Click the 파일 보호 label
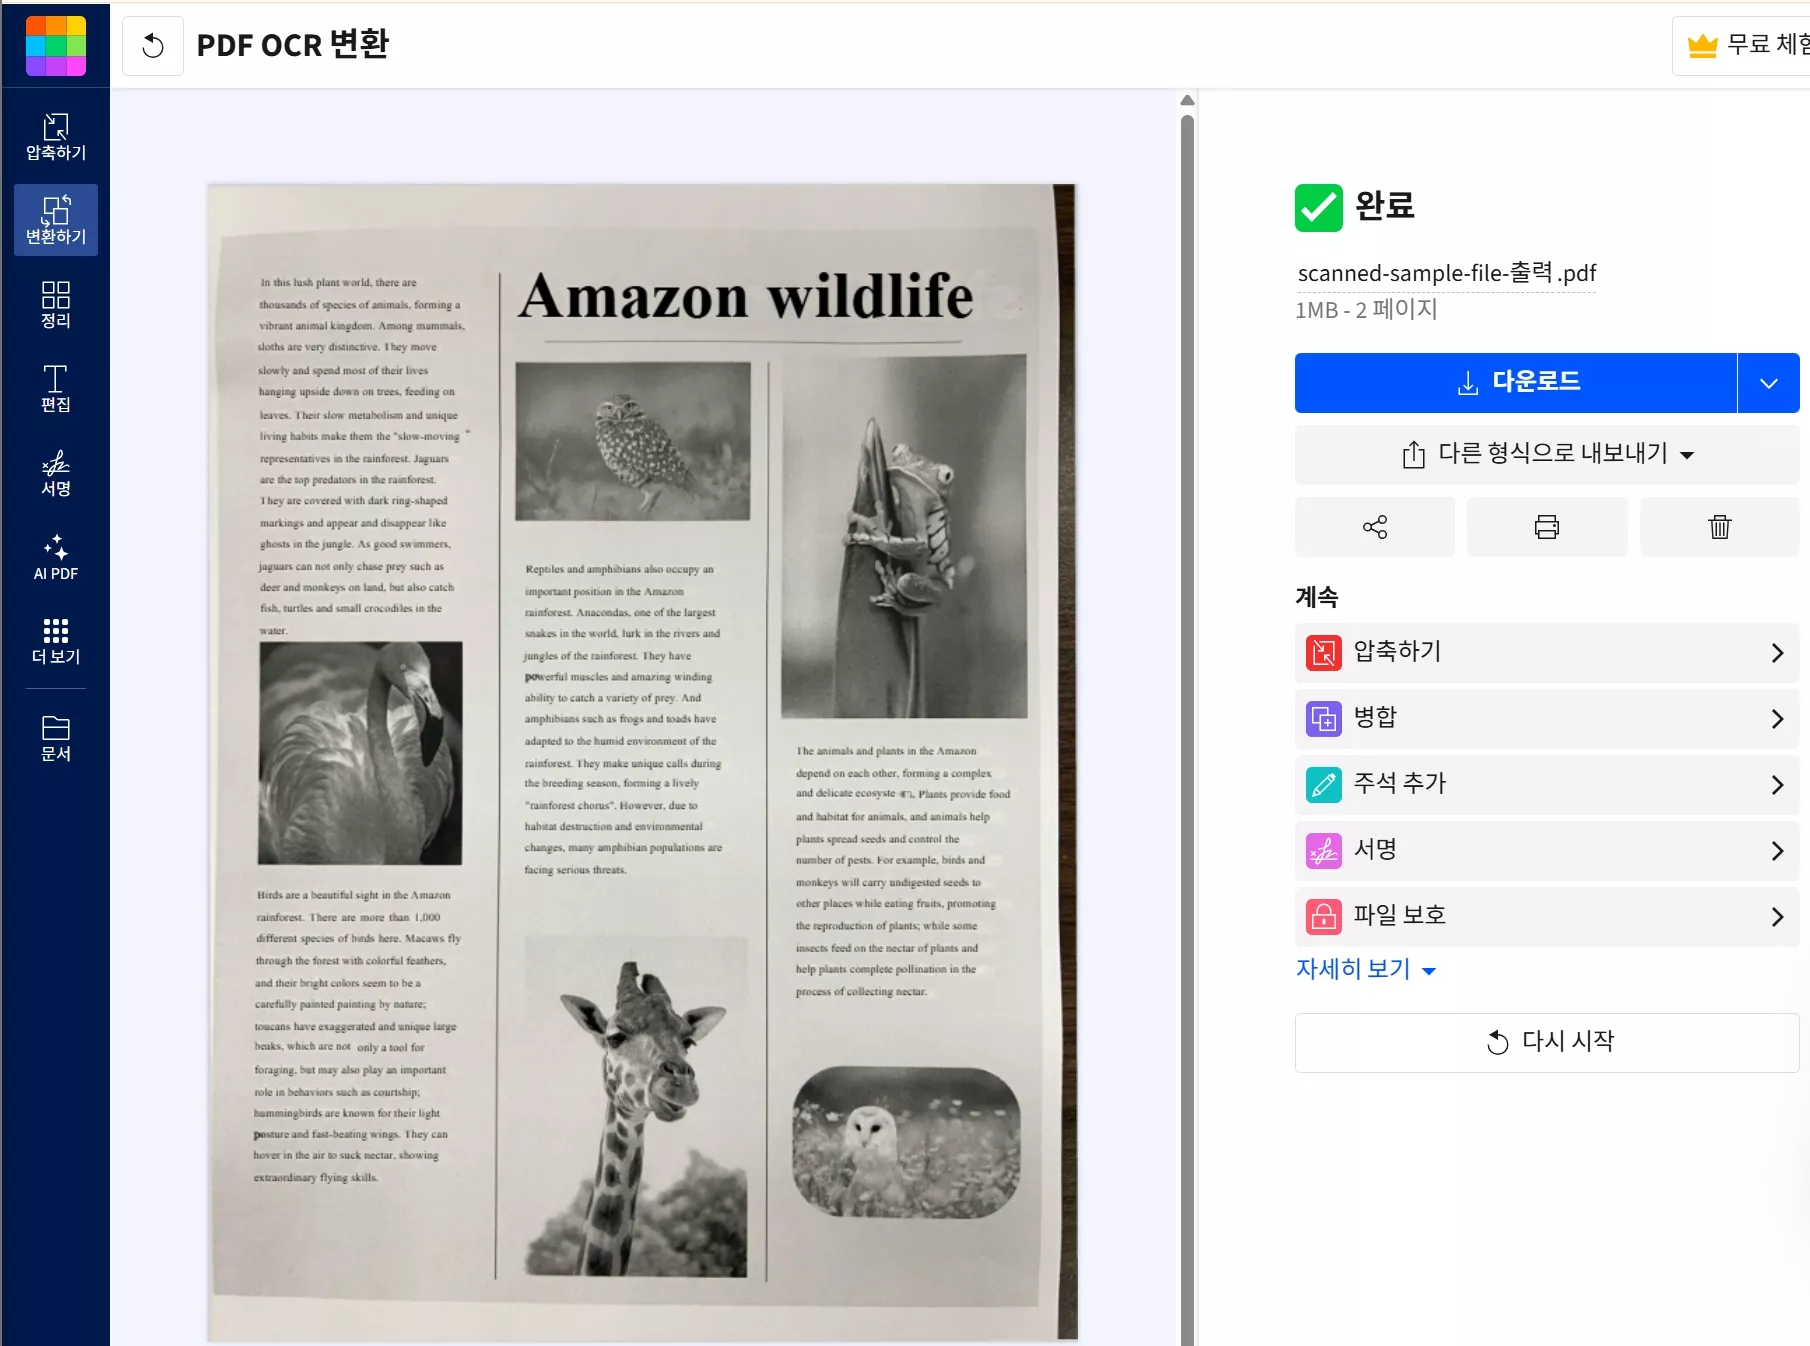This screenshot has width=1810, height=1346. [1400, 915]
